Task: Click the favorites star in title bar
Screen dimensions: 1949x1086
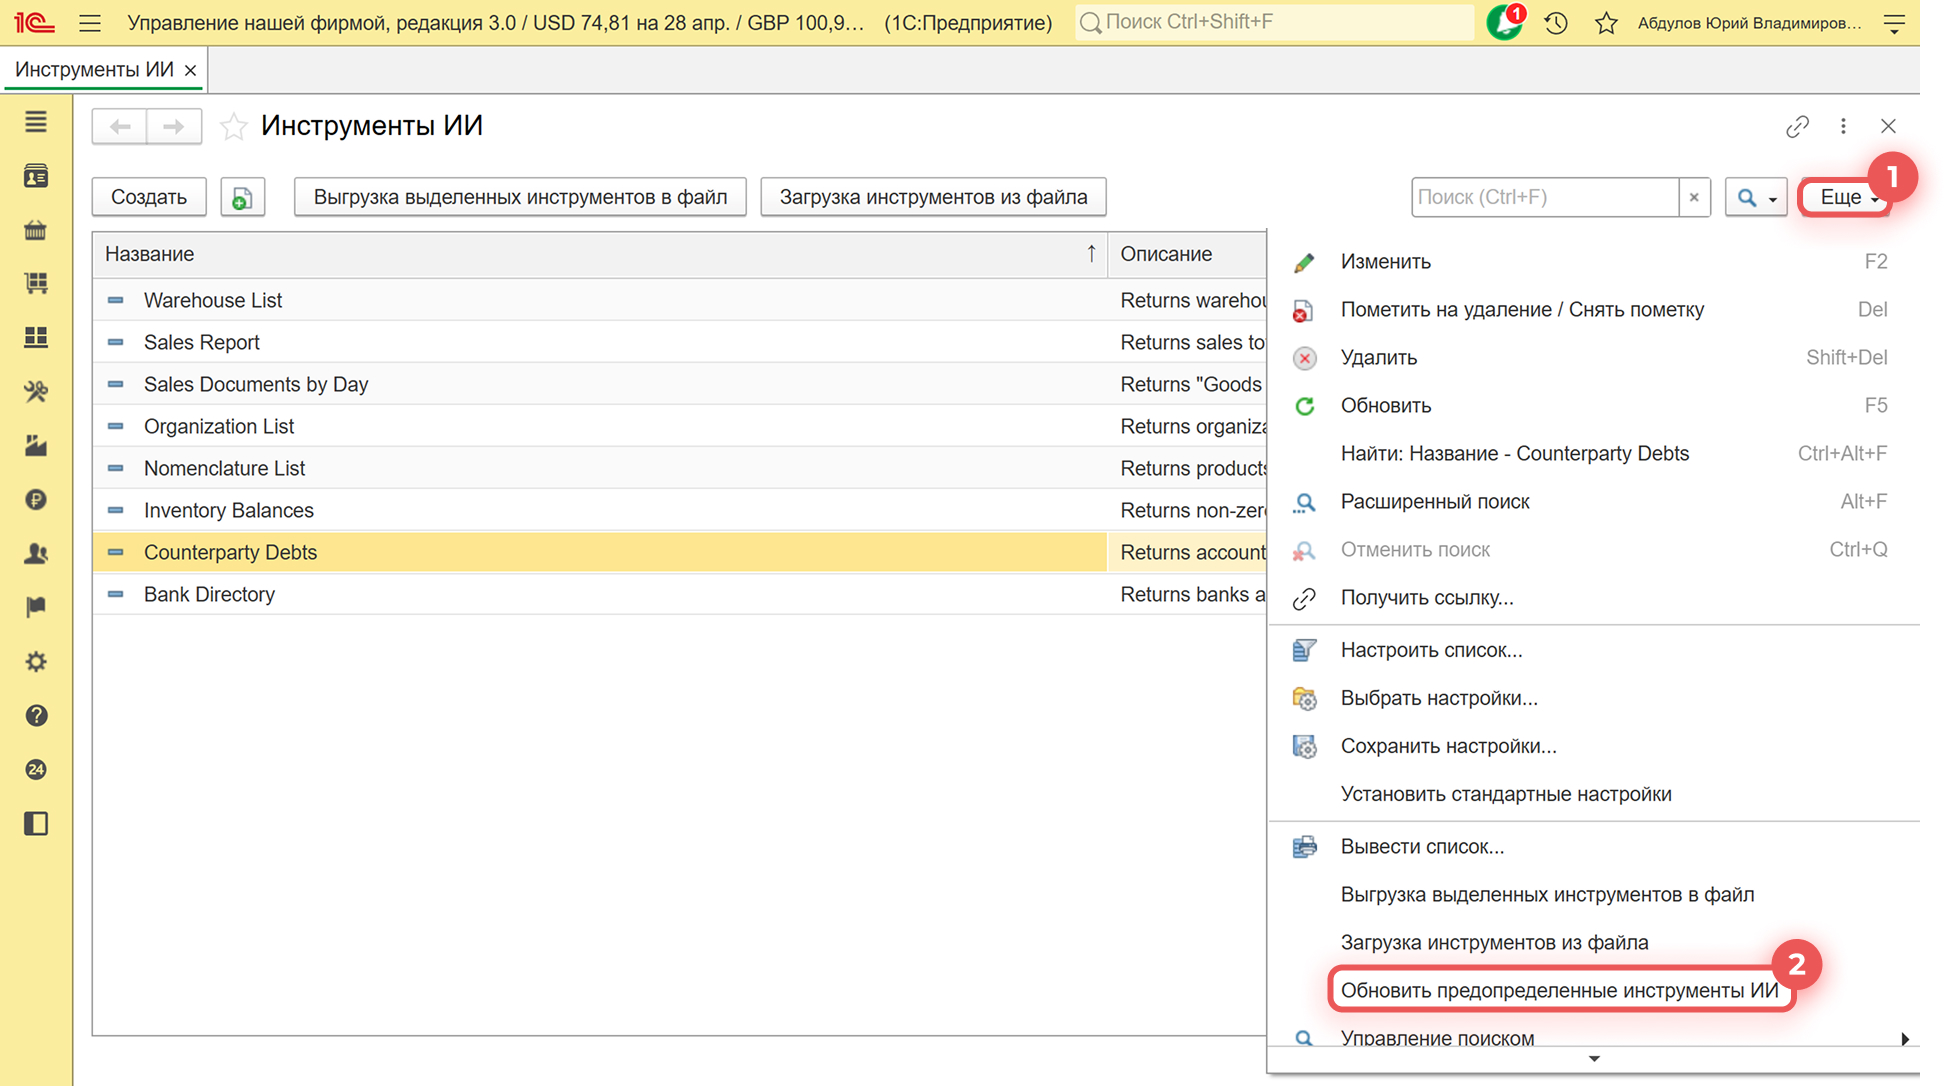Action: pos(1606,22)
